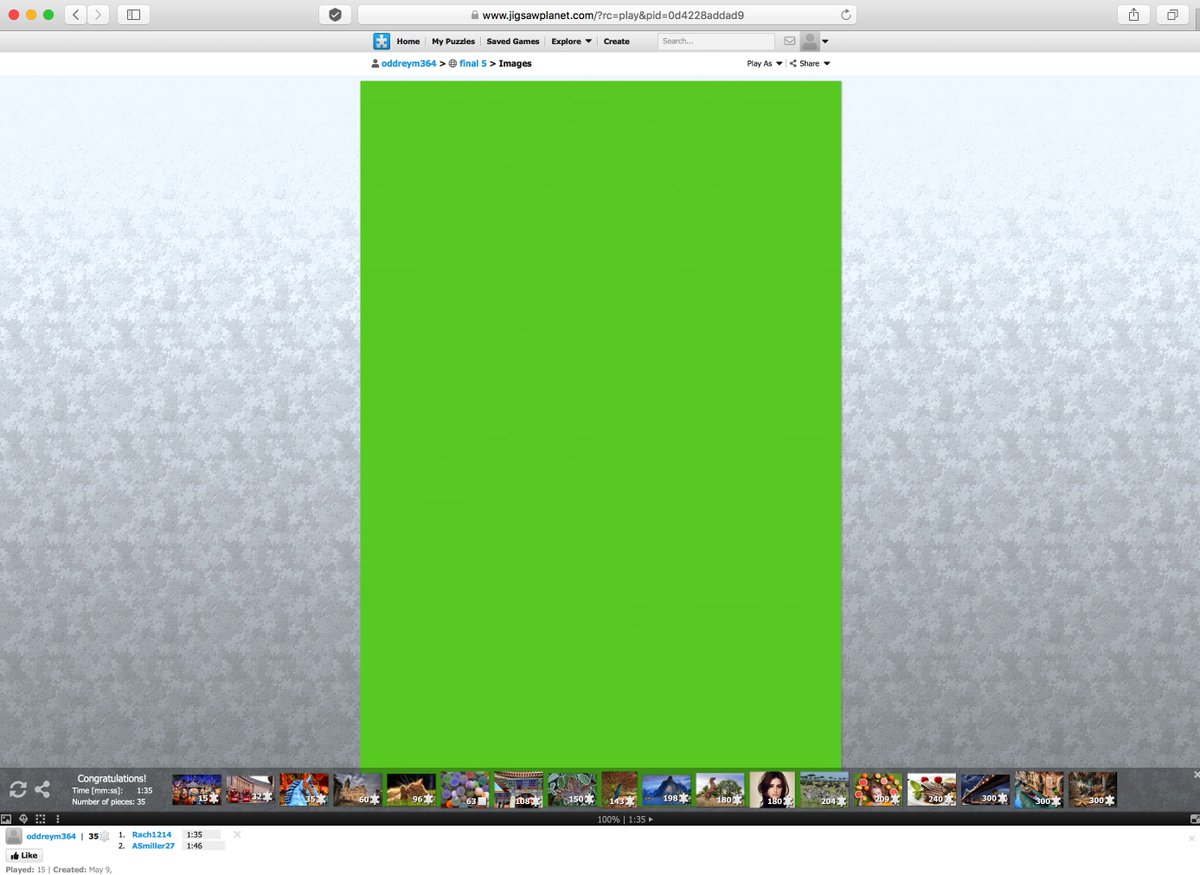
Task: Toggle the ghost image icon
Action: click(23, 819)
